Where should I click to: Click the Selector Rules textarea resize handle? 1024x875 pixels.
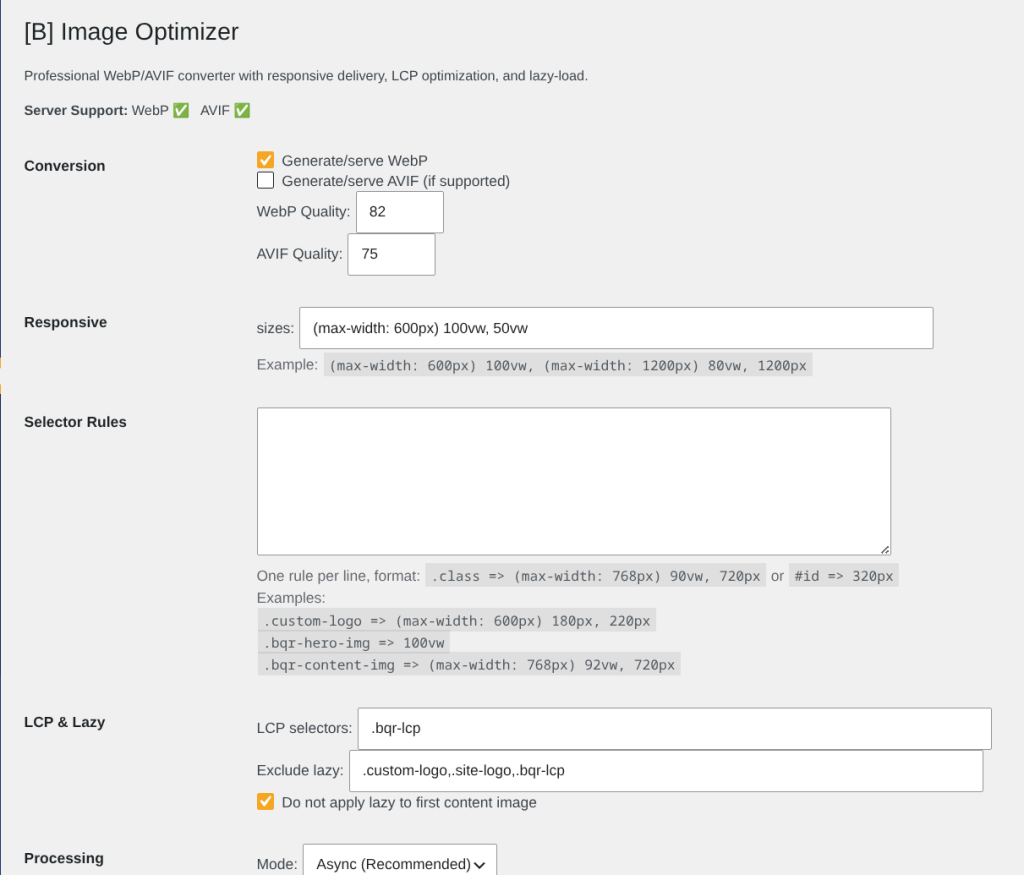click(x=885, y=550)
